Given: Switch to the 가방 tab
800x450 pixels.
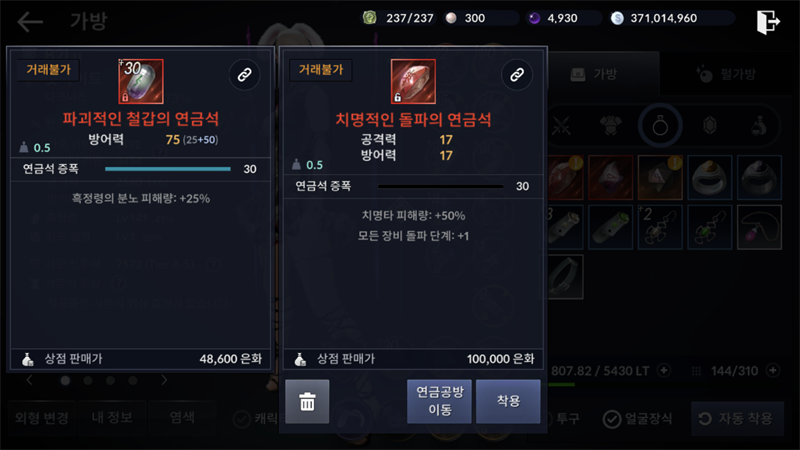Looking at the screenshot, I should [x=604, y=74].
